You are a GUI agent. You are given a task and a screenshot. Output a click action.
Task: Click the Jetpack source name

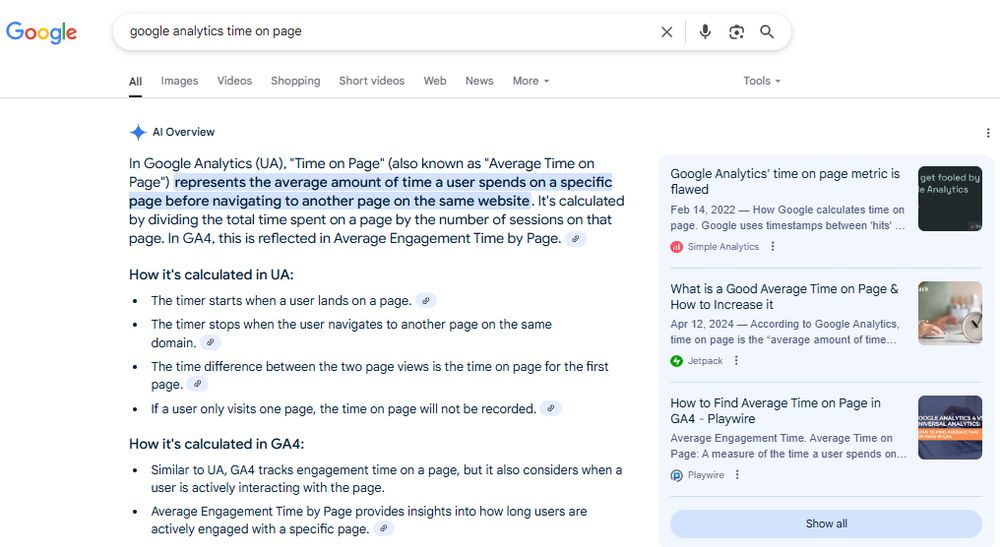[705, 361]
